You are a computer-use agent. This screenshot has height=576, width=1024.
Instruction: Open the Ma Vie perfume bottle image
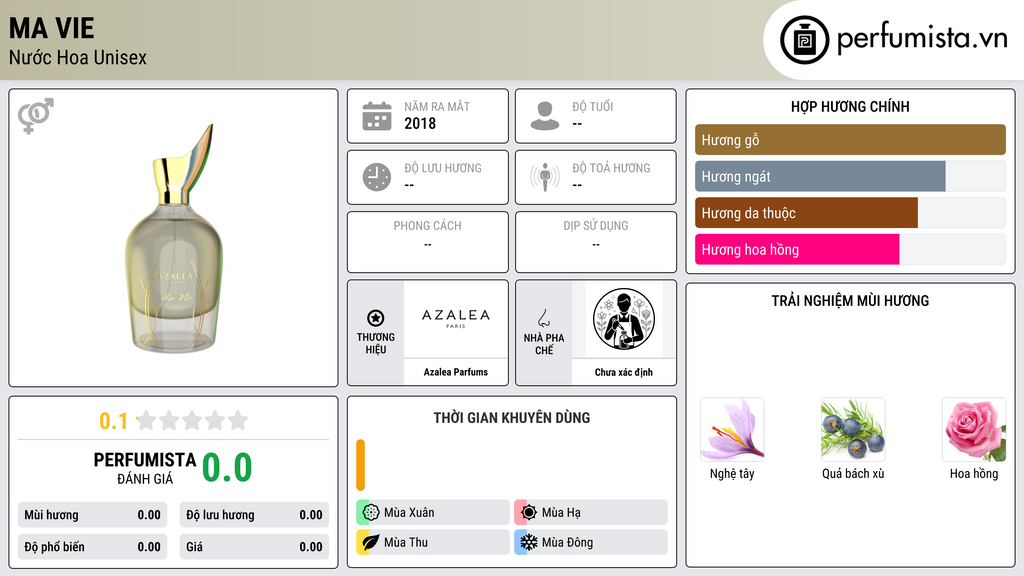click(x=174, y=238)
